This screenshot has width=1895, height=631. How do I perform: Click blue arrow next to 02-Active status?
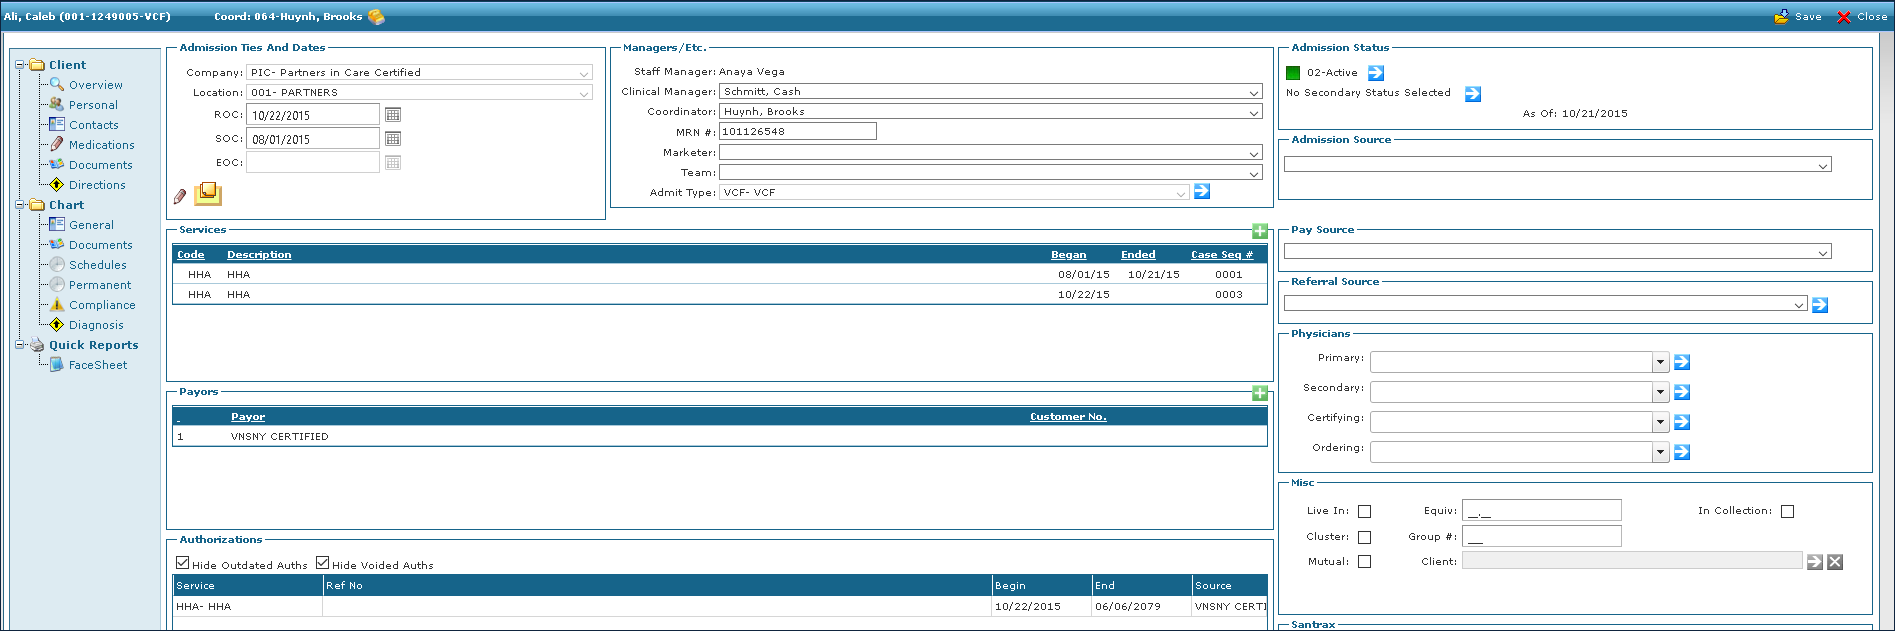(x=1376, y=73)
